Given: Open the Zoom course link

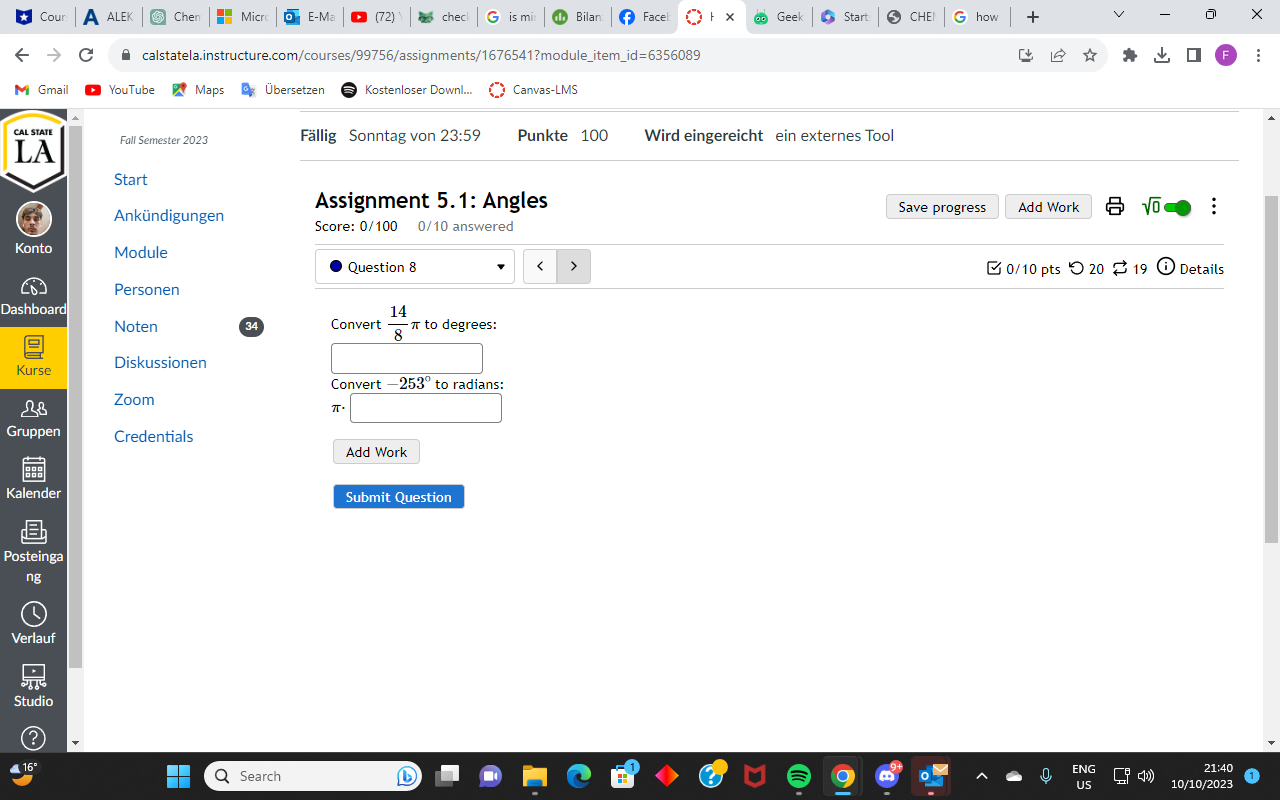Looking at the screenshot, I should pyautogui.click(x=134, y=399).
